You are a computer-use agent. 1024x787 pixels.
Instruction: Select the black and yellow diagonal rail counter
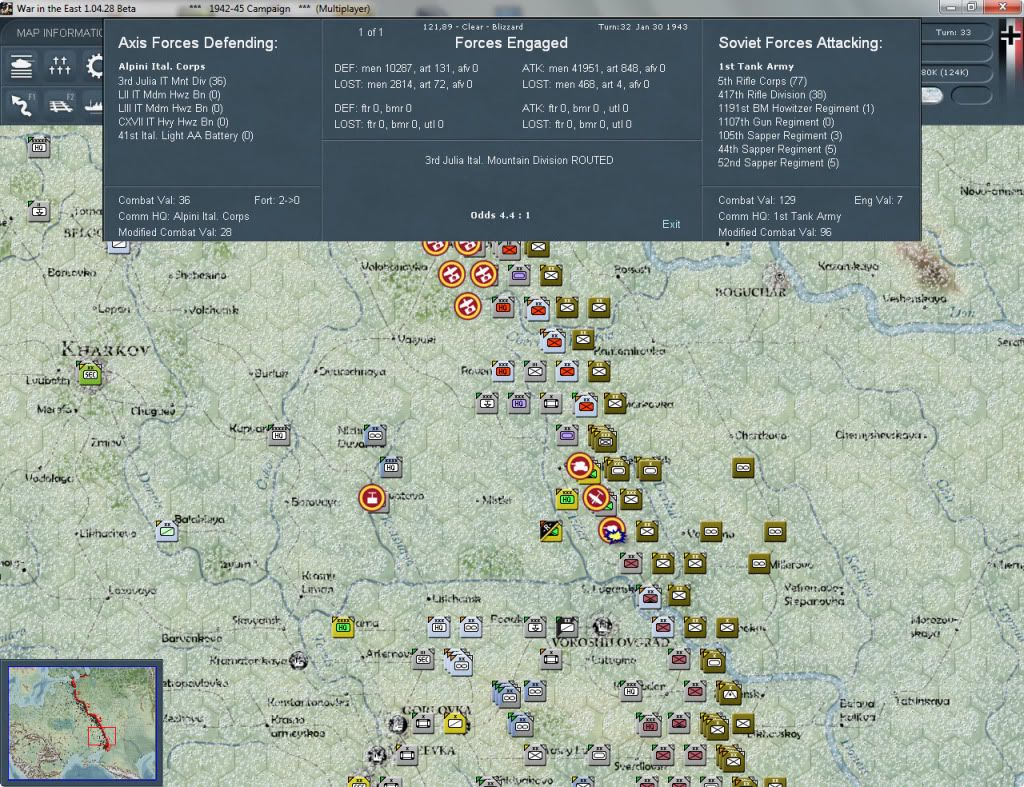(x=551, y=531)
